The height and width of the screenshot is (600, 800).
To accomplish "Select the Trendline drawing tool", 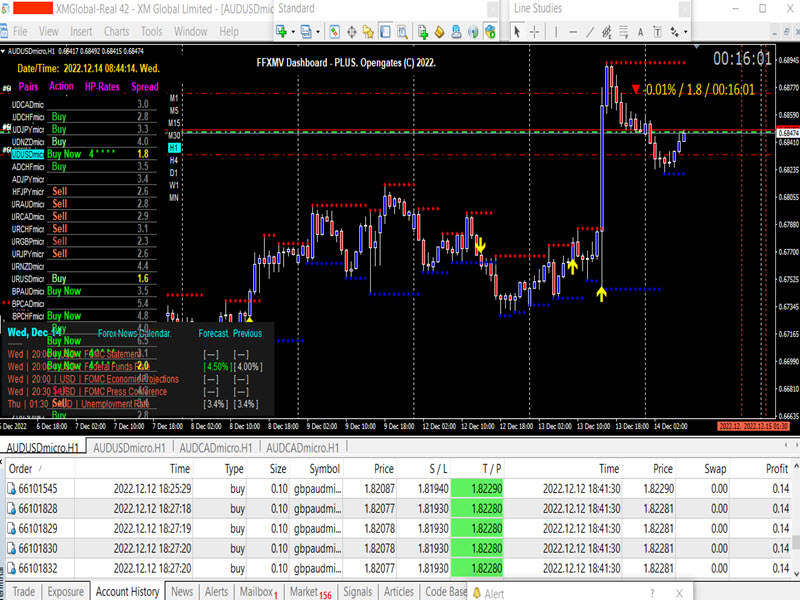I will click(590, 32).
